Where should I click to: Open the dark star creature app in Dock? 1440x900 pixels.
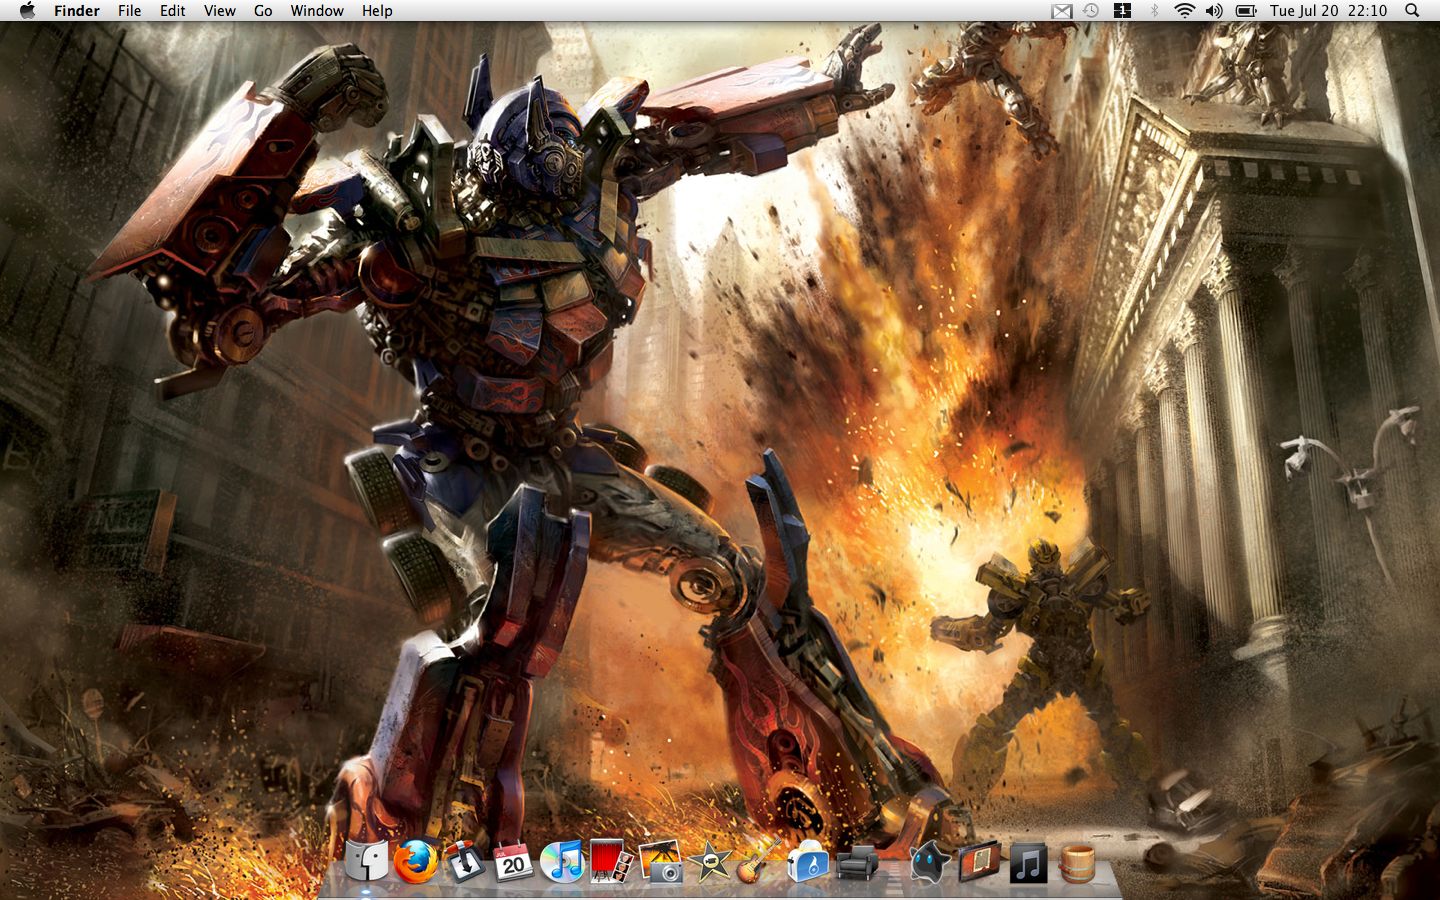(928, 862)
